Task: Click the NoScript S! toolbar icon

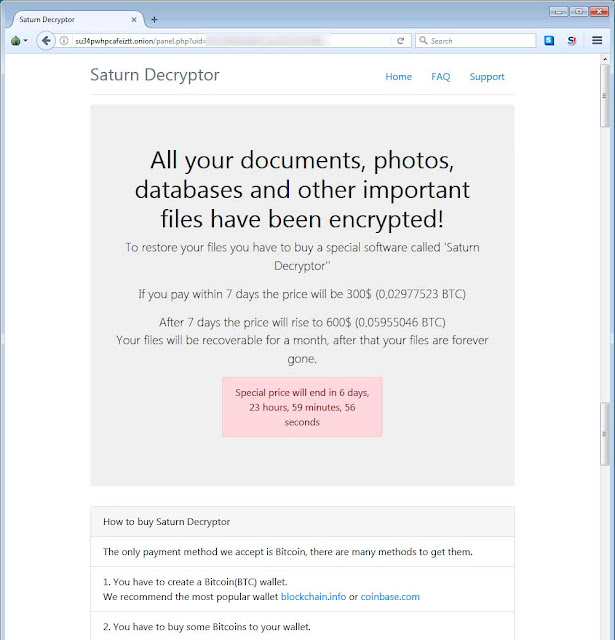Action: pyautogui.click(x=571, y=40)
